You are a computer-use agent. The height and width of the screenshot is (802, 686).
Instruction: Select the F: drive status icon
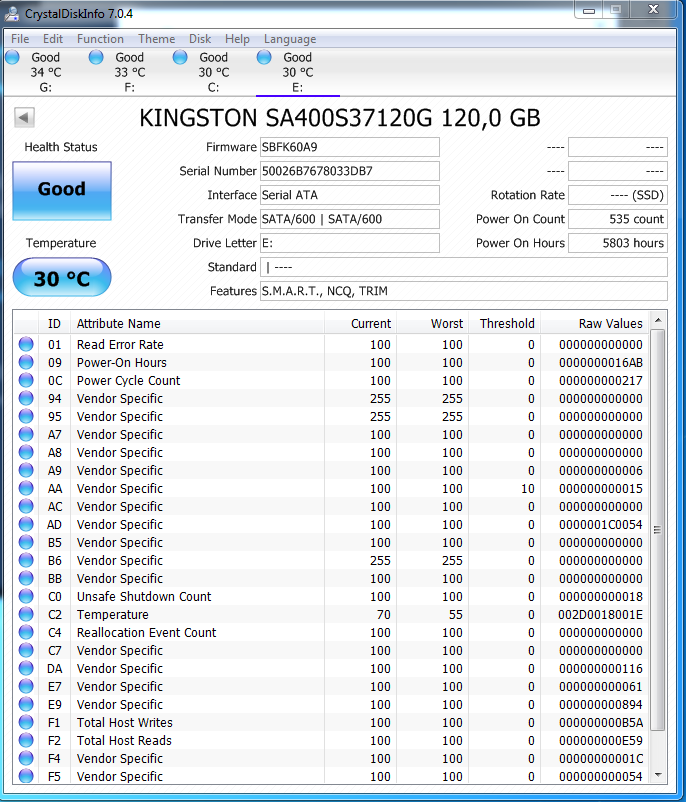point(96,58)
